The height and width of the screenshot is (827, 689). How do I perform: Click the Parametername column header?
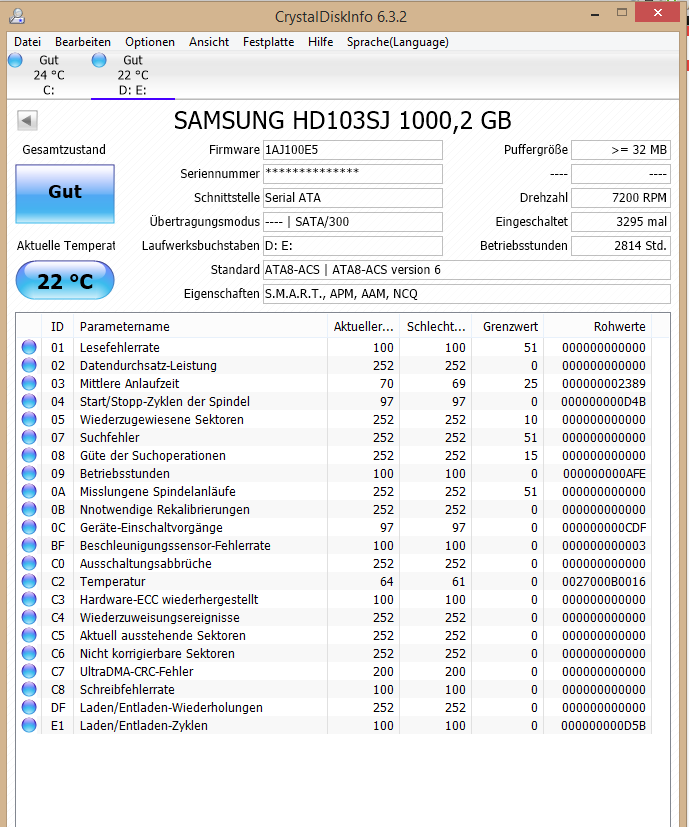[x=200, y=326]
